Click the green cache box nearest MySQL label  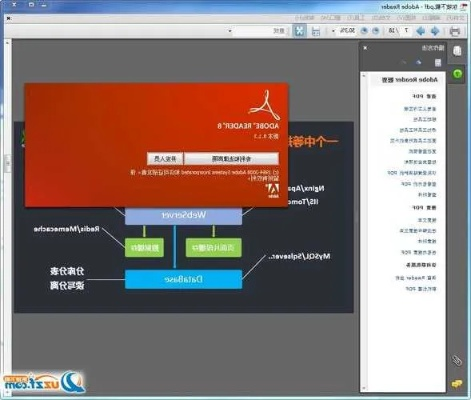(213, 247)
